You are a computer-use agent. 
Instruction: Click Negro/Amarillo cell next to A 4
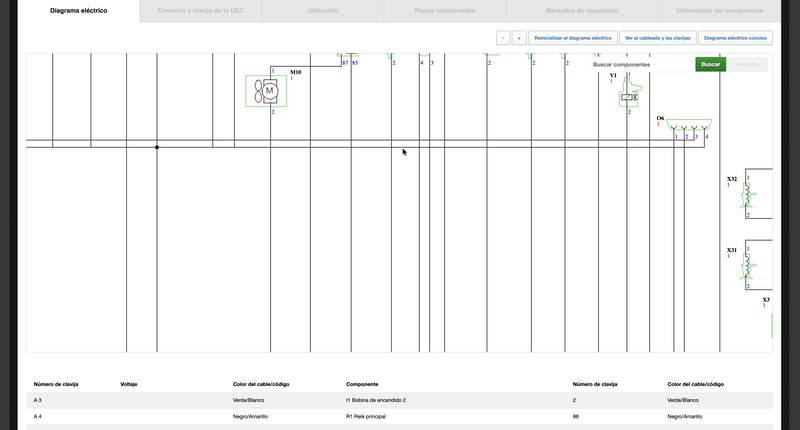point(250,417)
